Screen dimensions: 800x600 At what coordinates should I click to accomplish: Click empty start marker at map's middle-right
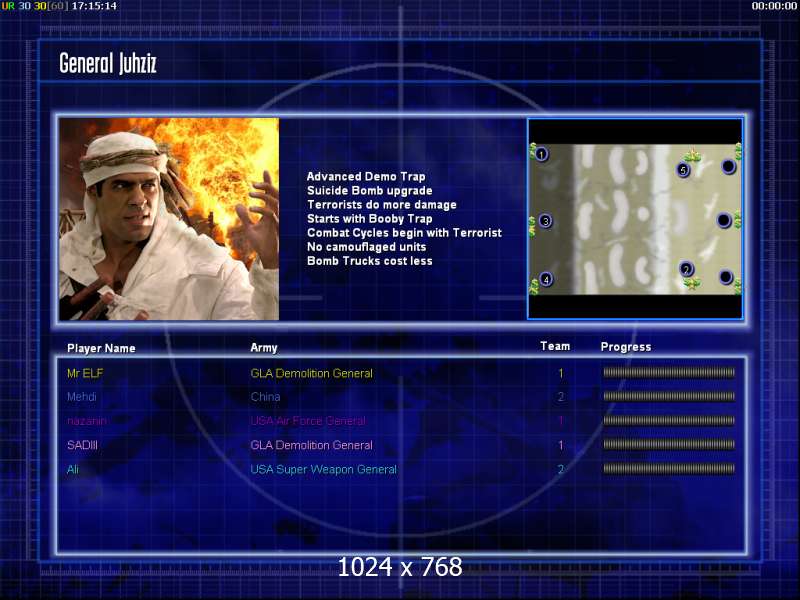pyautogui.click(x=723, y=220)
